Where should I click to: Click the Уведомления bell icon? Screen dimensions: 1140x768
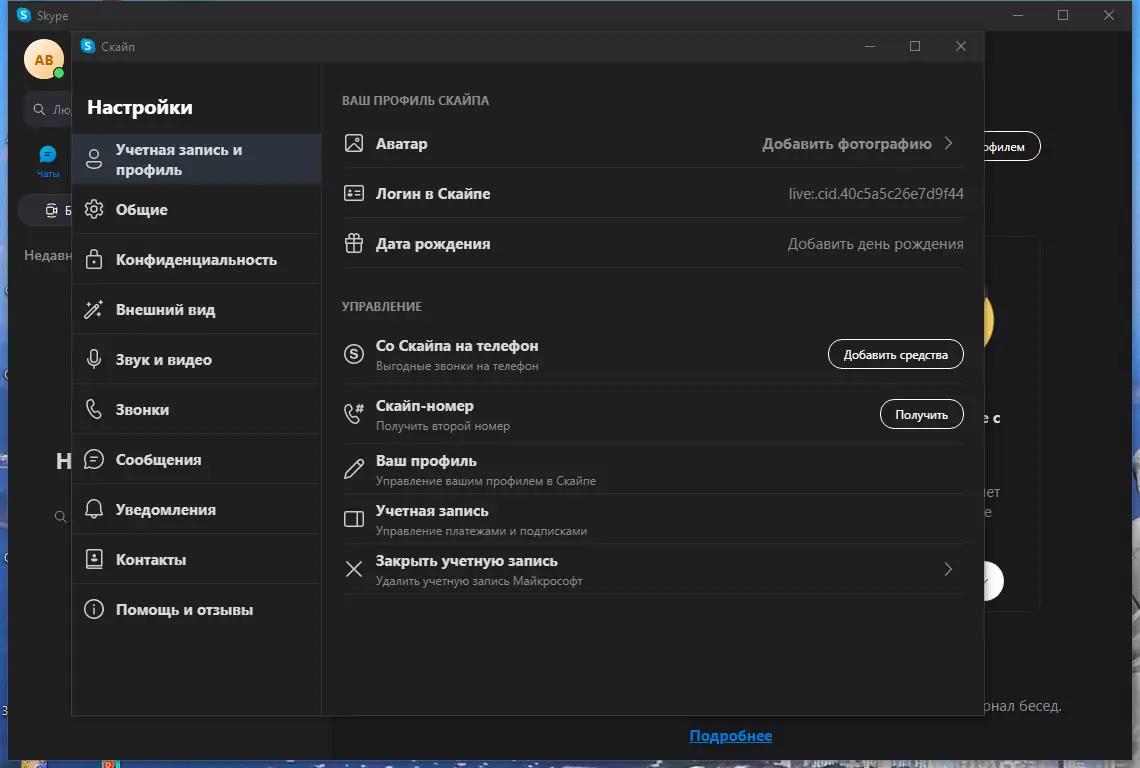(93, 509)
